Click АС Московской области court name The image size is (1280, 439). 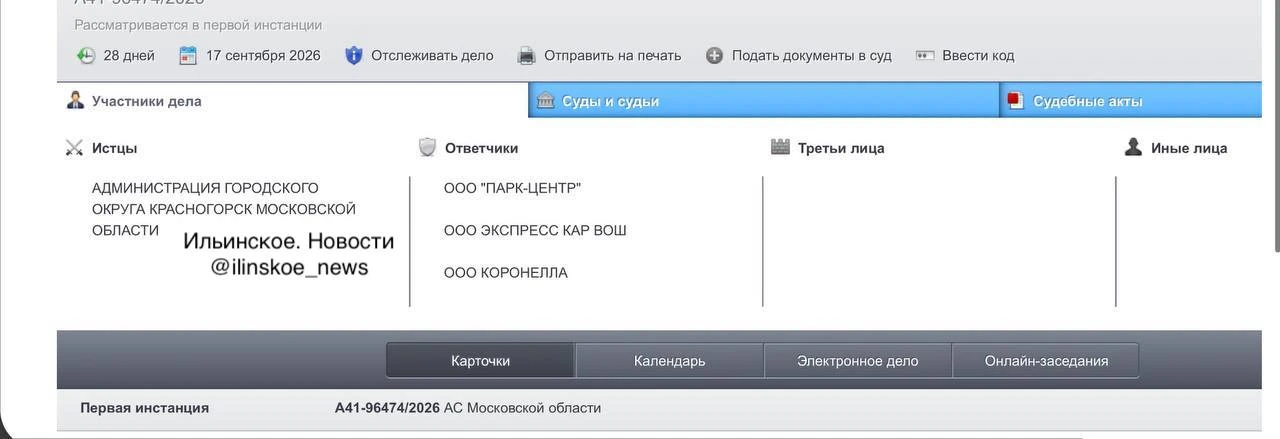tap(523, 408)
